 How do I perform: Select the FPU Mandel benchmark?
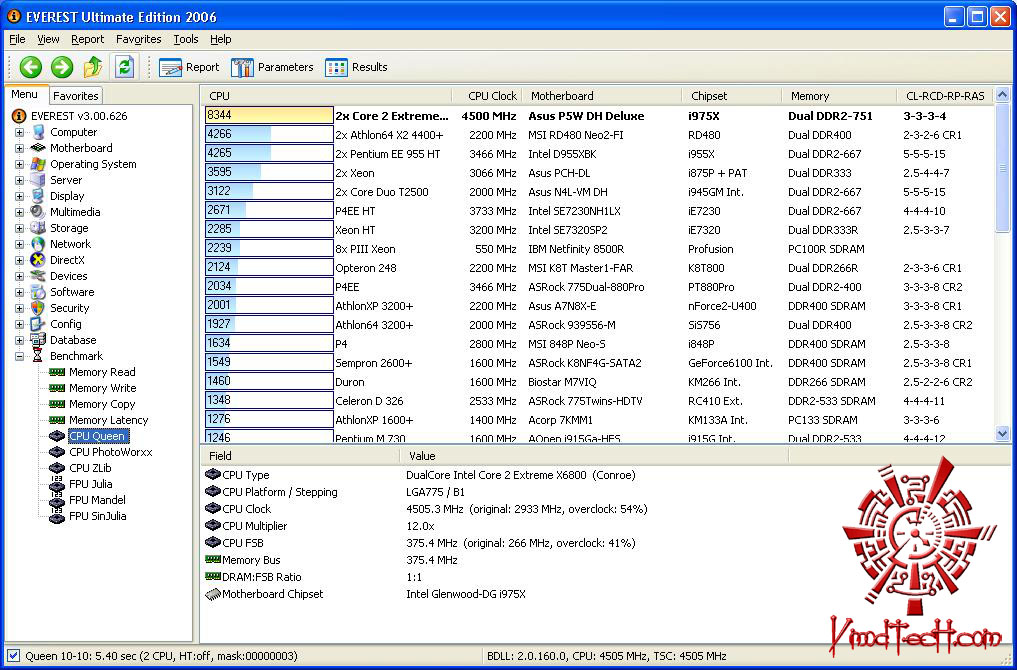click(x=97, y=500)
